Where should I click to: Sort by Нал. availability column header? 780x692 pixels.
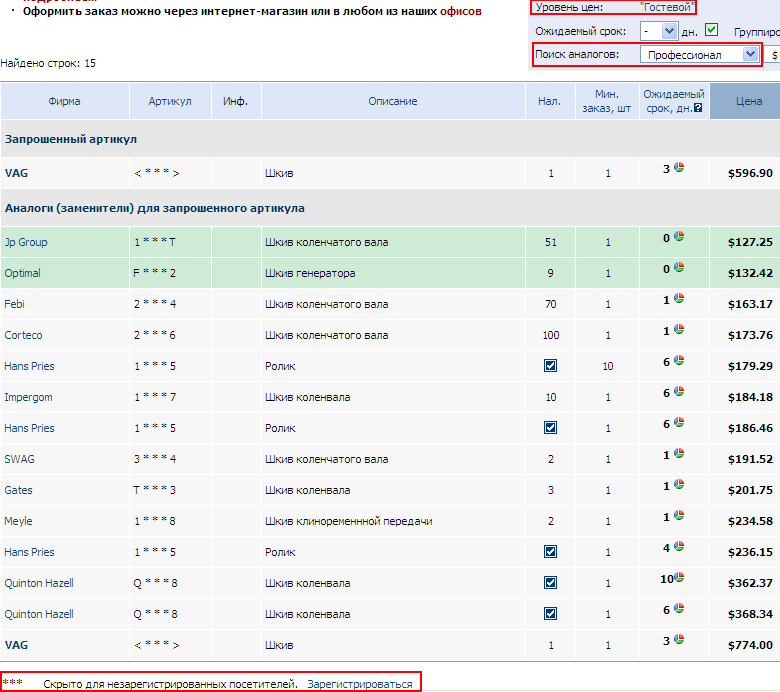[550, 101]
